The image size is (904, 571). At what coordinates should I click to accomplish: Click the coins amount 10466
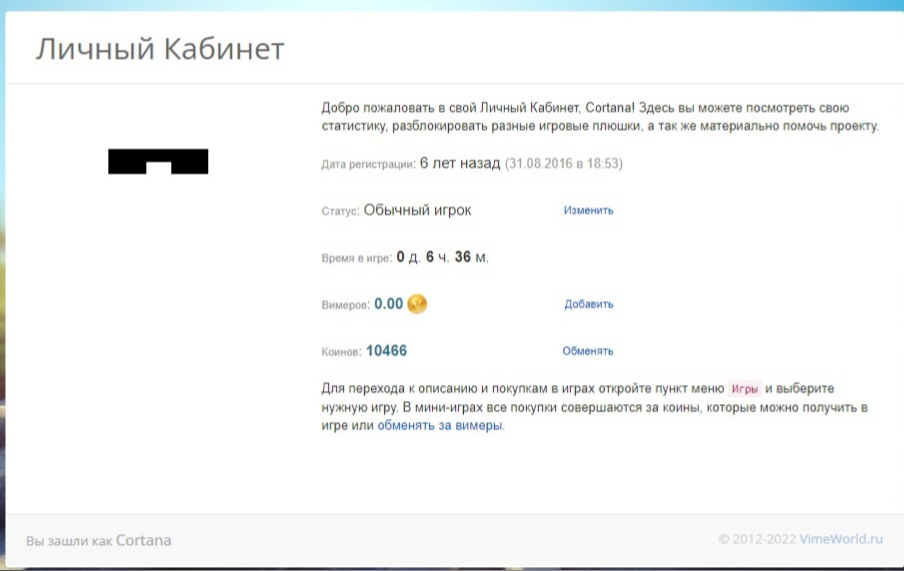tap(386, 351)
